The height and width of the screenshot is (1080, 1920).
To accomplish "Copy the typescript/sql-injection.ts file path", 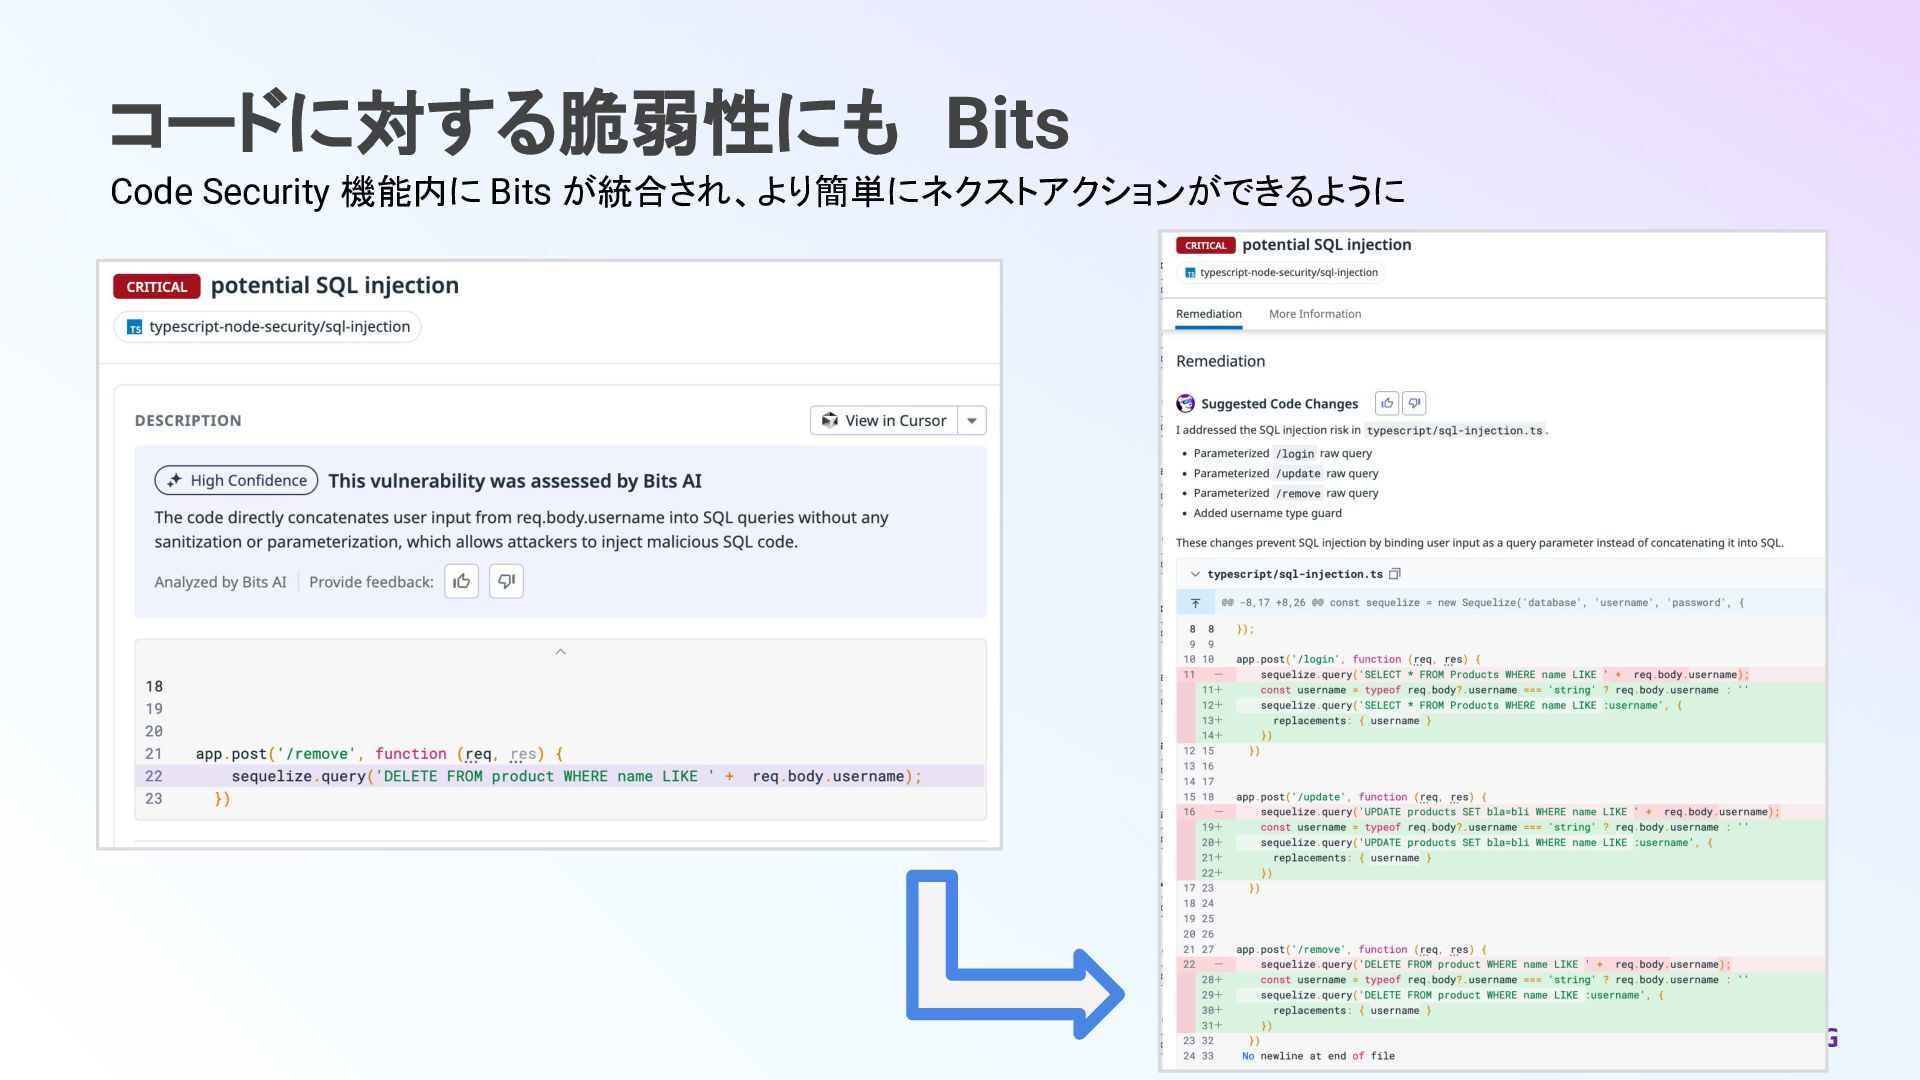I will coord(1395,574).
